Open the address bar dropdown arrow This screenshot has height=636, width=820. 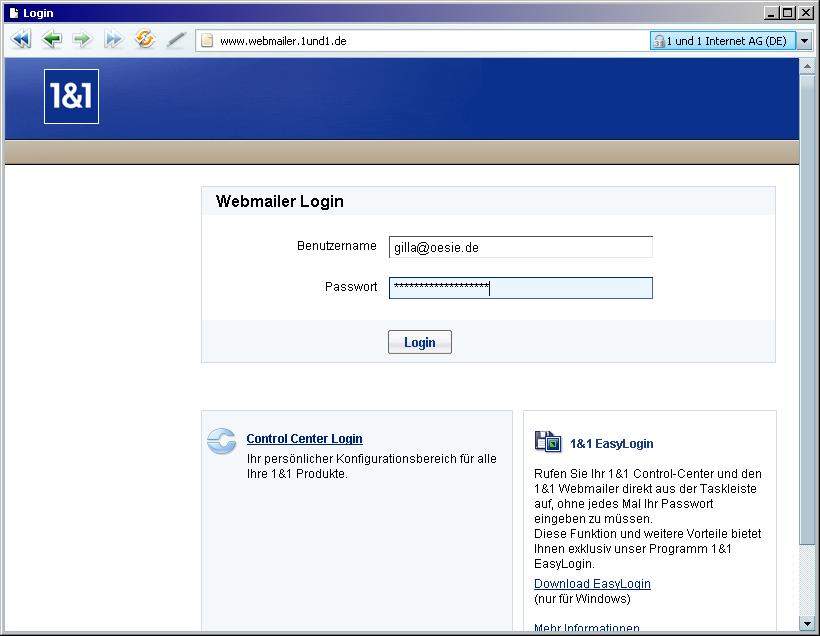coord(804,41)
